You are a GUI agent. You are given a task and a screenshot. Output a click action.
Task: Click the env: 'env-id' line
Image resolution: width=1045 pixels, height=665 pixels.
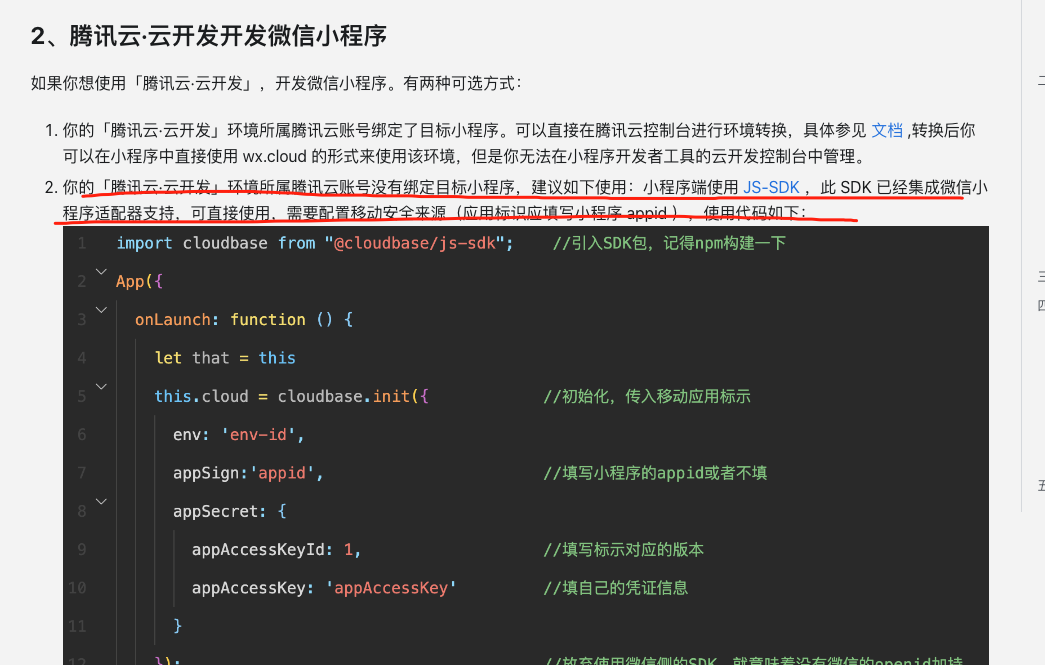[x=239, y=434]
